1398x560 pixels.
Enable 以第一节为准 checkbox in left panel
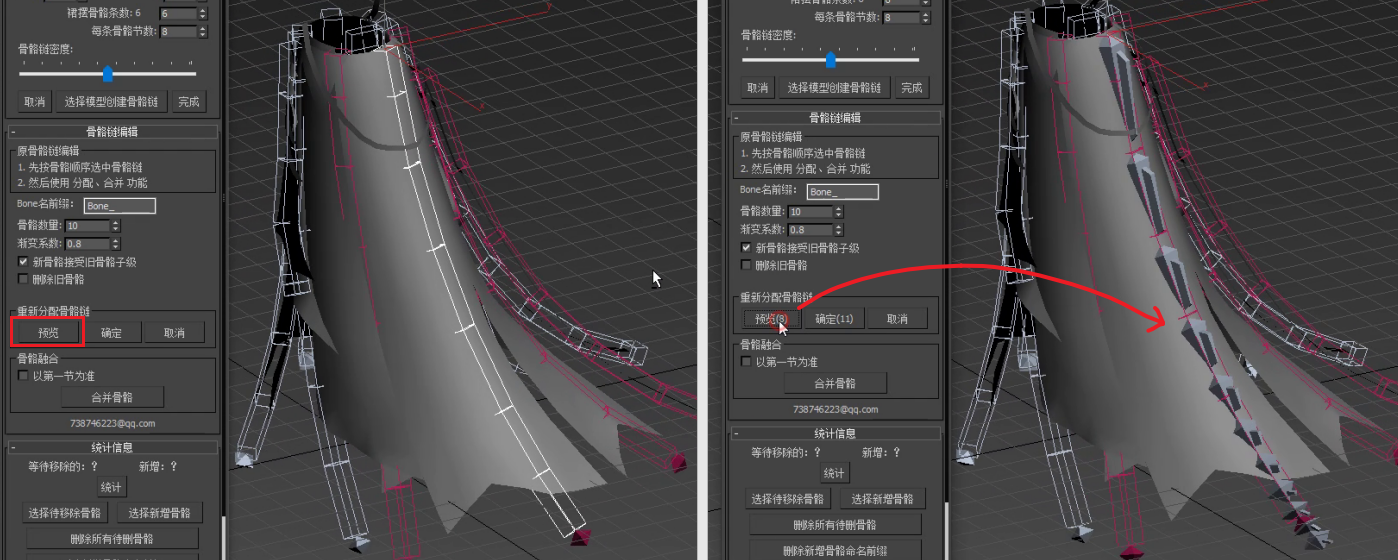[x=23, y=376]
